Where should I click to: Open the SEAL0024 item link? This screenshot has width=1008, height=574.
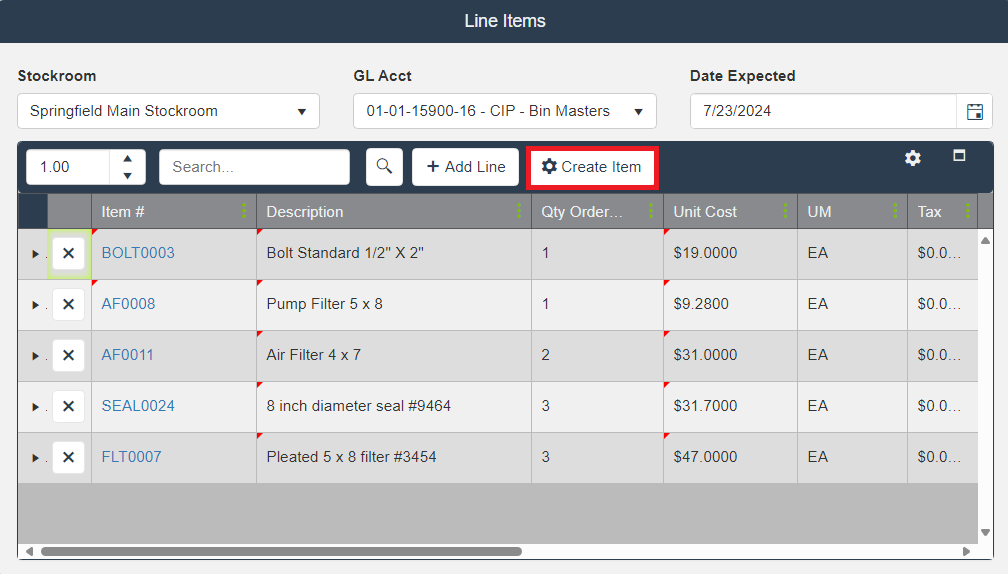point(138,406)
